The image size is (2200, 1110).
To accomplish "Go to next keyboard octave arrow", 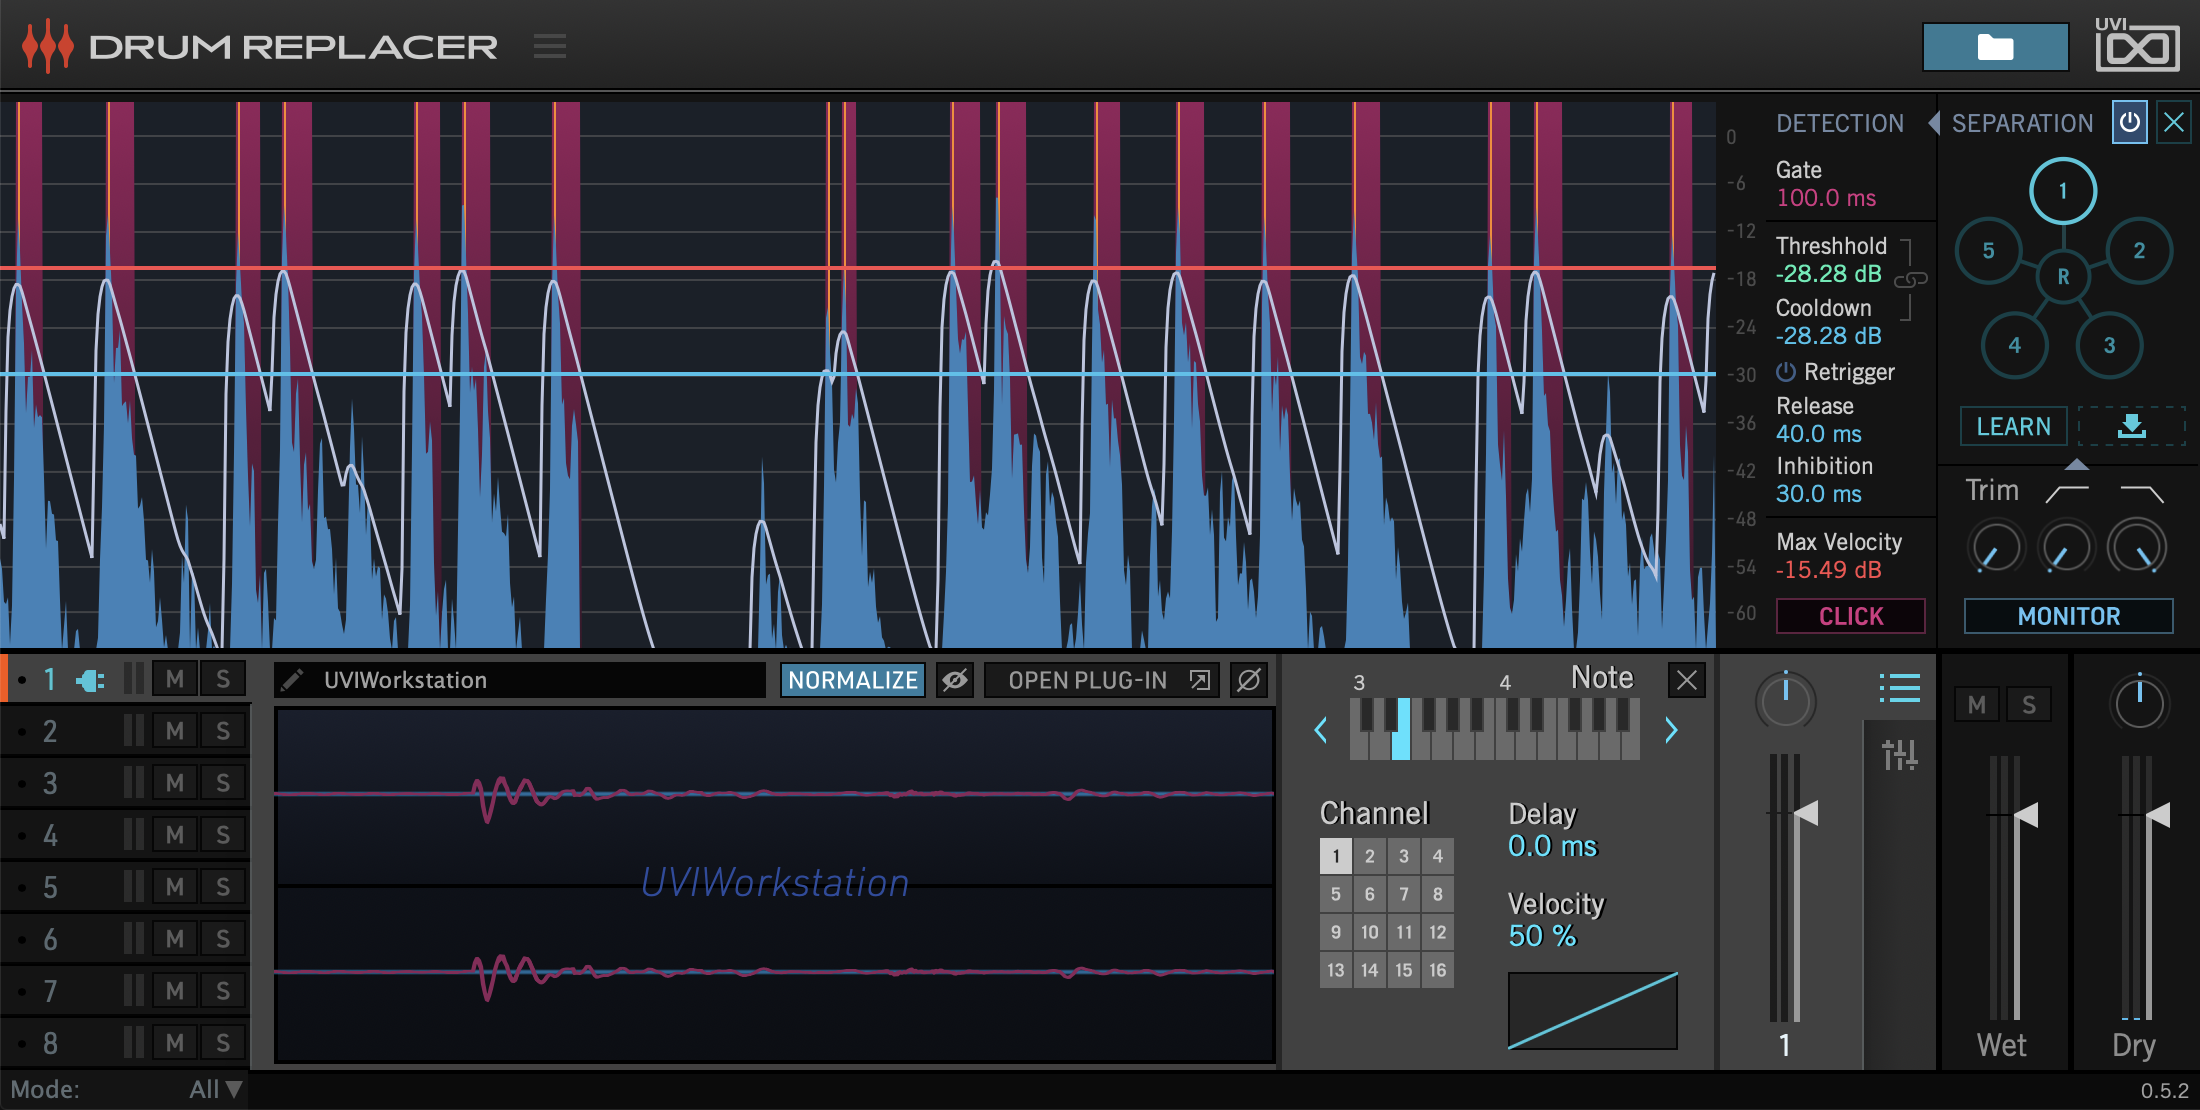I will [1671, 730].
